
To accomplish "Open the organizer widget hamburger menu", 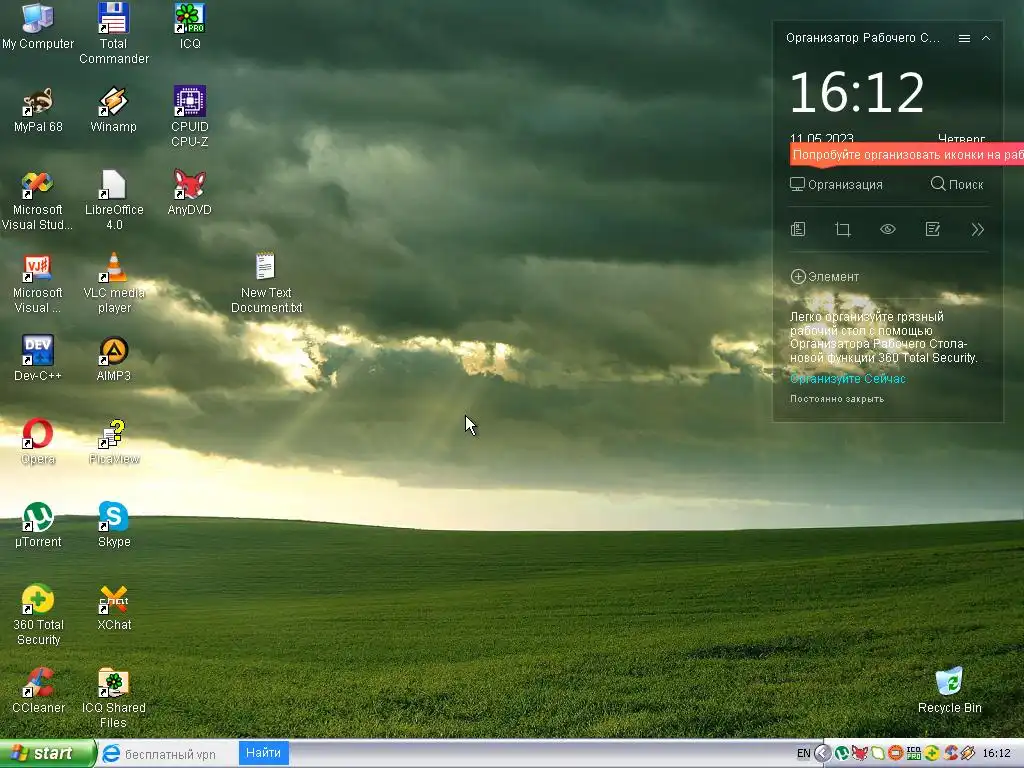I will click(964, 39).
